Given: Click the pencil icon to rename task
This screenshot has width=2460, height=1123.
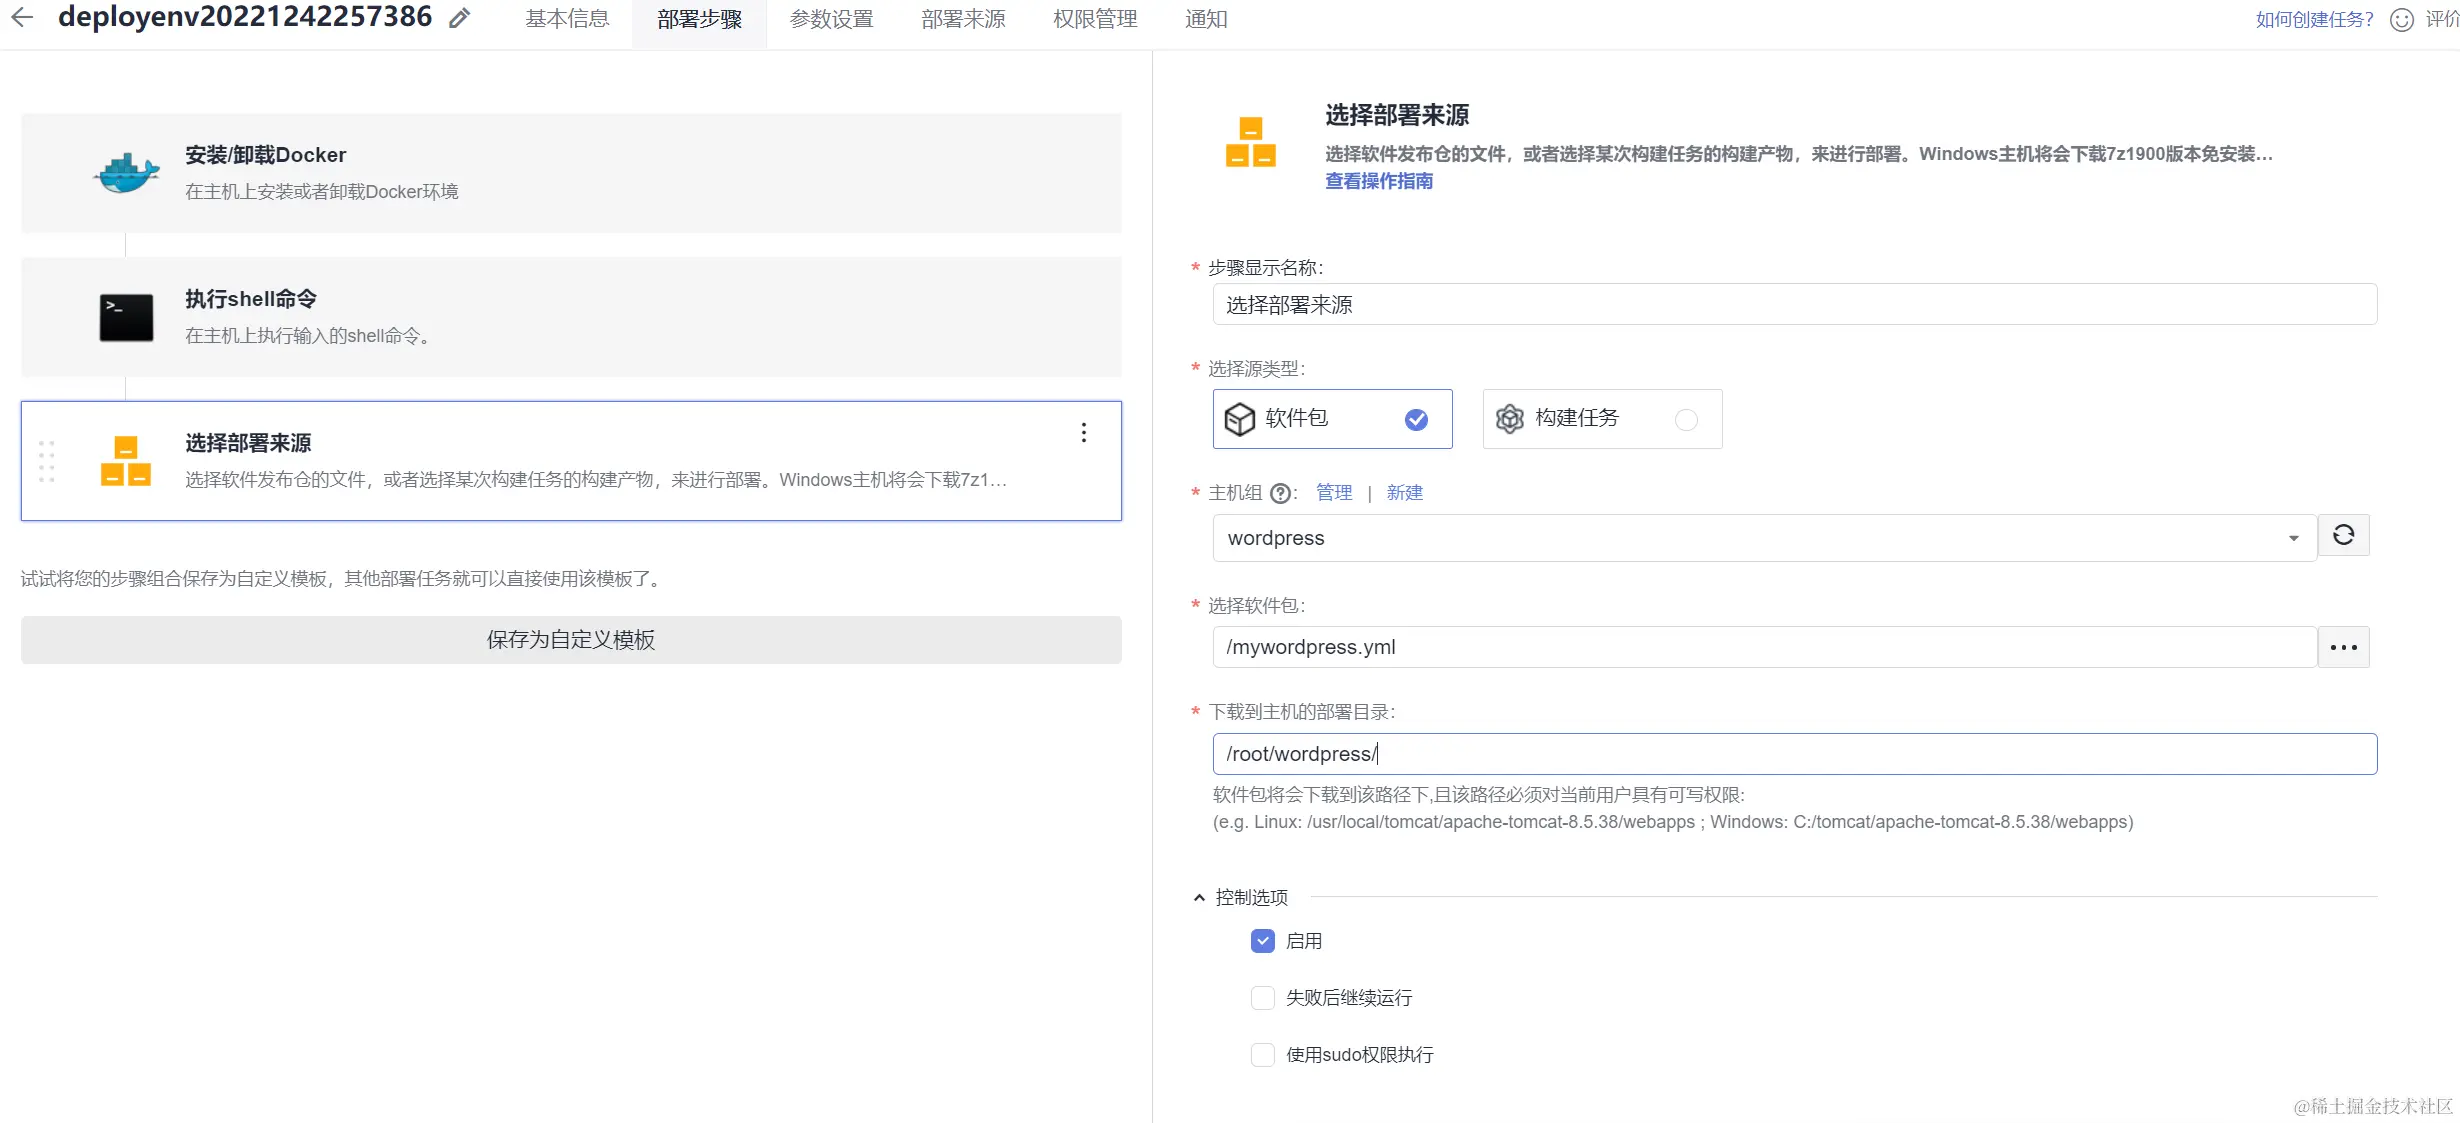Looking at the screenshot, I should (x=459, y=19).
